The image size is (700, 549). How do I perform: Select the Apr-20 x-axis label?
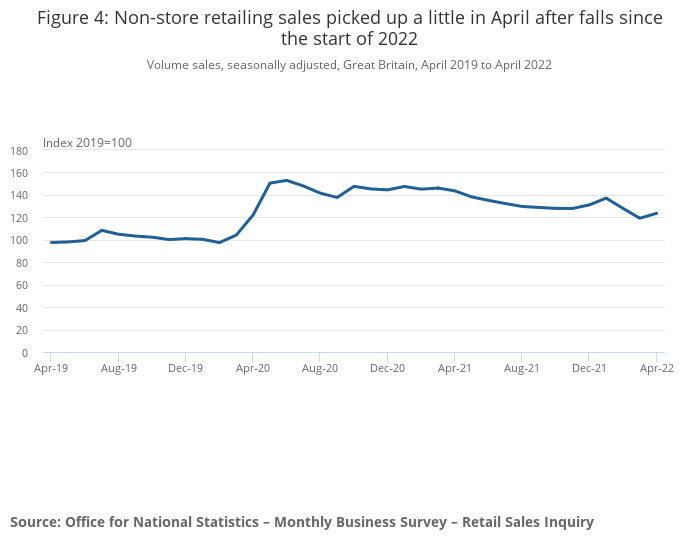(x=252, y=368)
